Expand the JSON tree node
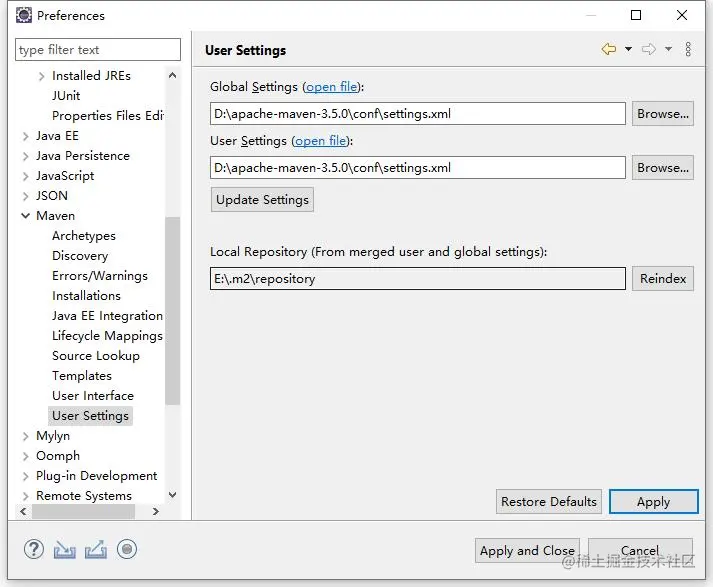This screenshot has width=713, height=587. coord(25,196)
